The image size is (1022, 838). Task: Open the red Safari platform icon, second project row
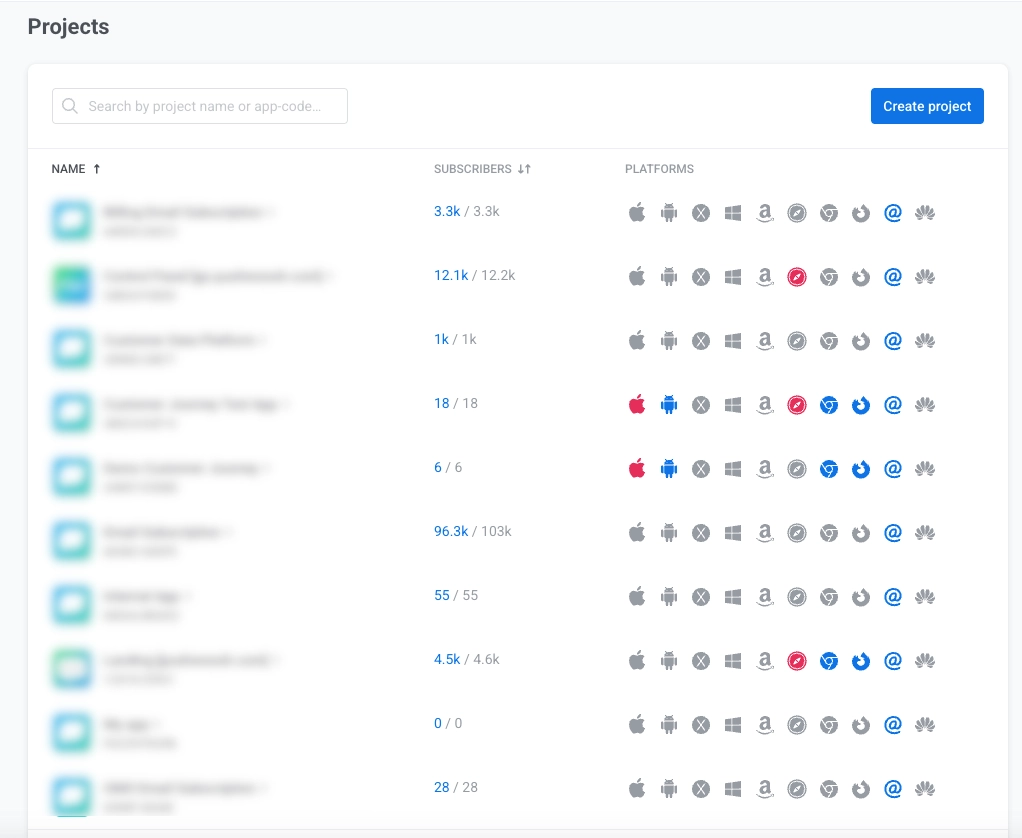(x=796, y=276)
